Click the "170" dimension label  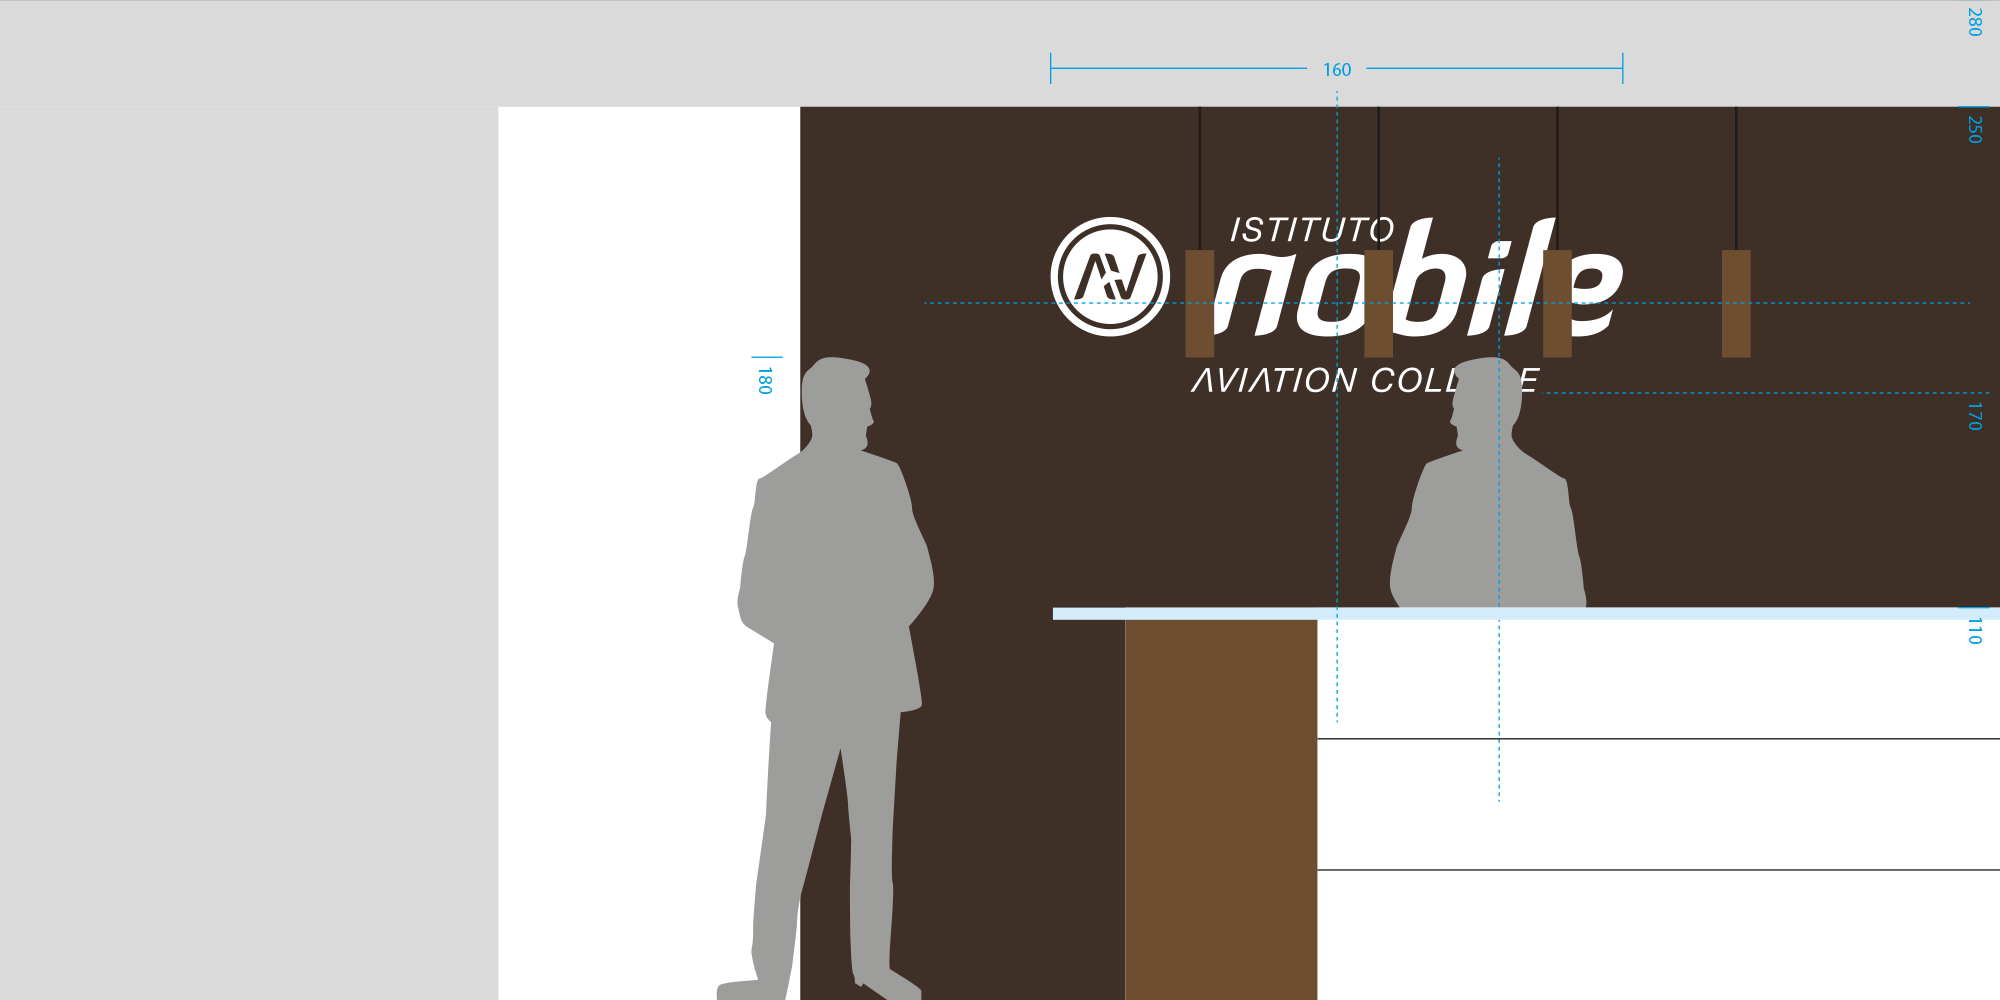coord(1974,416)
